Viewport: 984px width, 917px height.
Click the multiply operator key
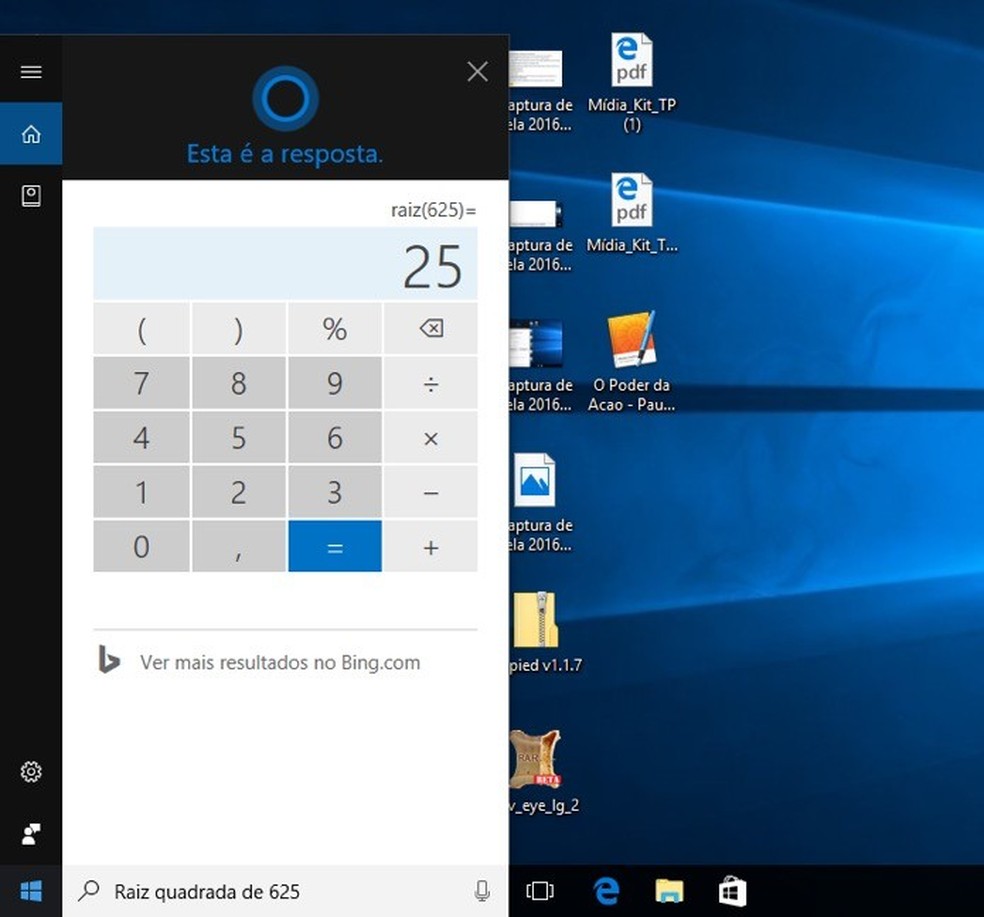(x=430, y=437)
